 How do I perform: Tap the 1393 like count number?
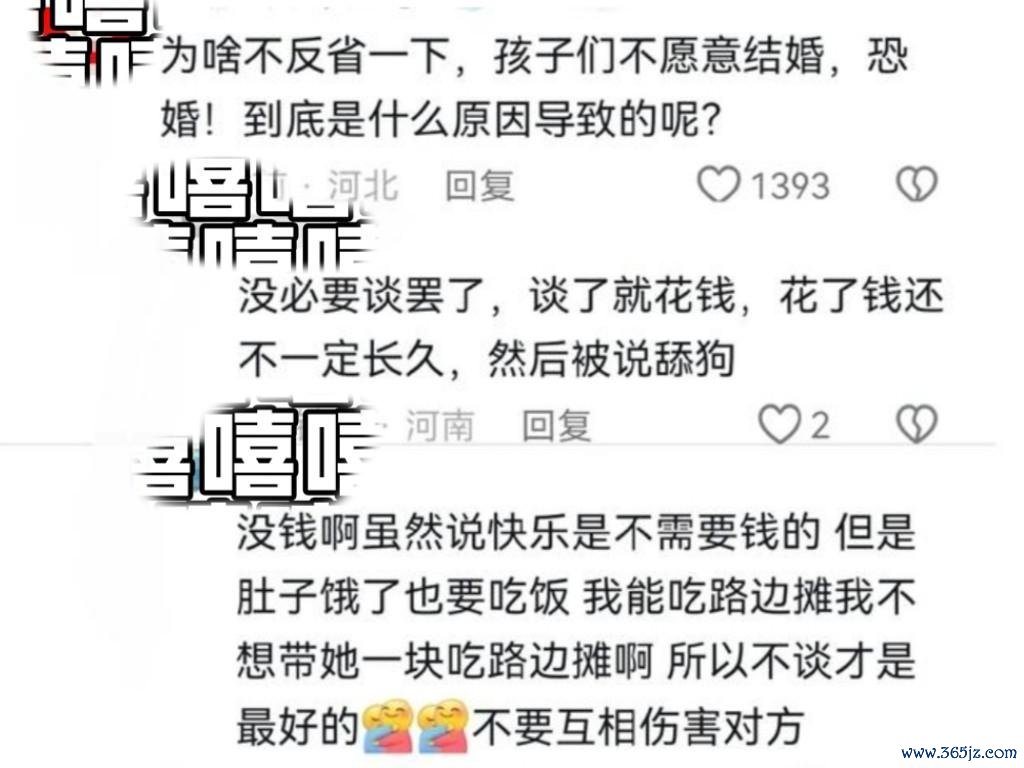pos(790,185)
